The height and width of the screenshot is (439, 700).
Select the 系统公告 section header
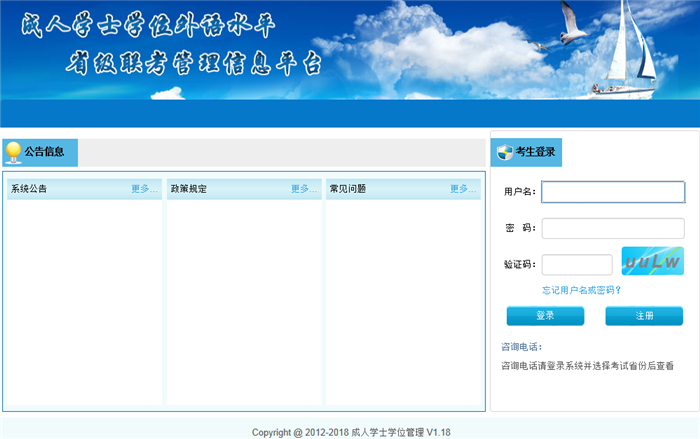click(29, 189)
